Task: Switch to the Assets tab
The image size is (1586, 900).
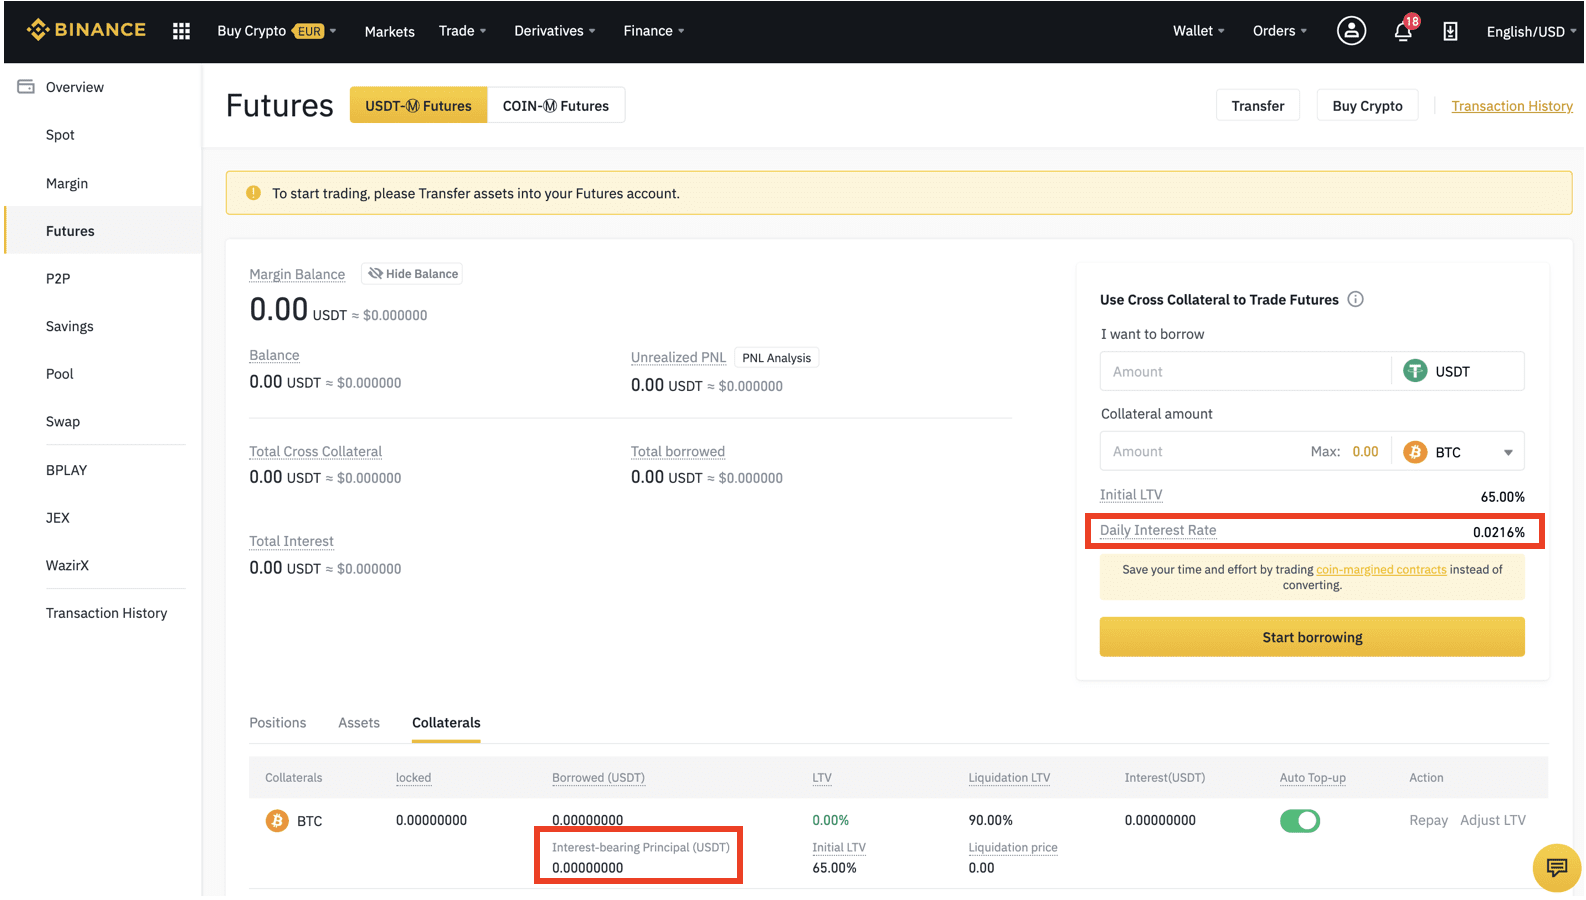Action: point(359,722)
